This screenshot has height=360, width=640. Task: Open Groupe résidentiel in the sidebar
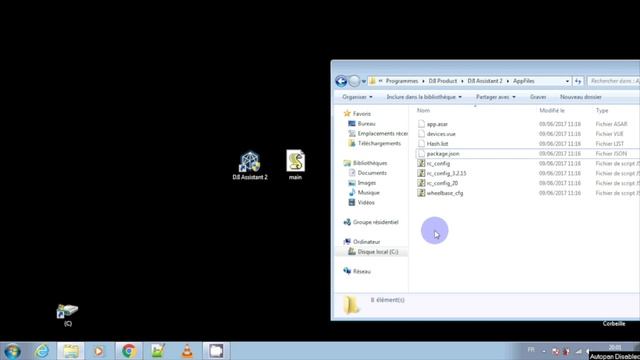376,222
